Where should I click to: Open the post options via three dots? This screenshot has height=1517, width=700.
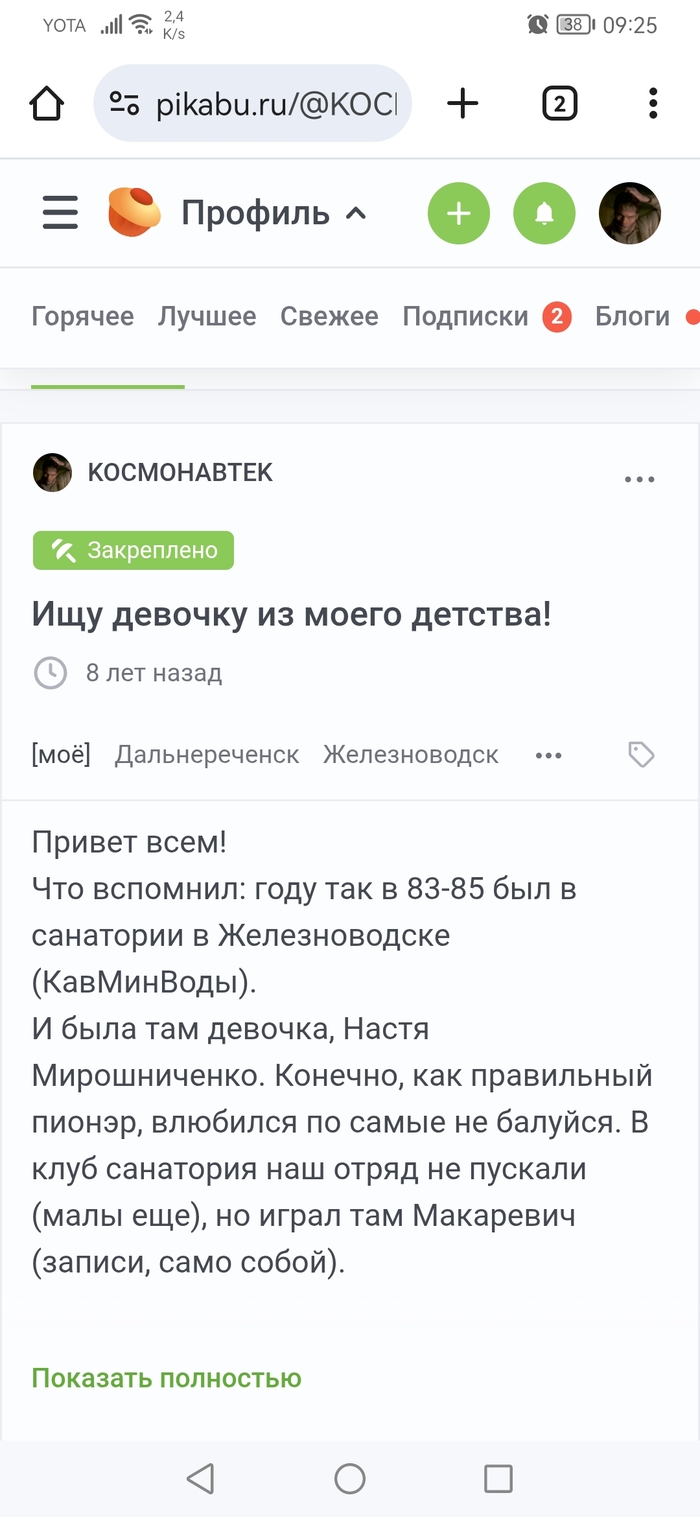[x=639, y=479]
